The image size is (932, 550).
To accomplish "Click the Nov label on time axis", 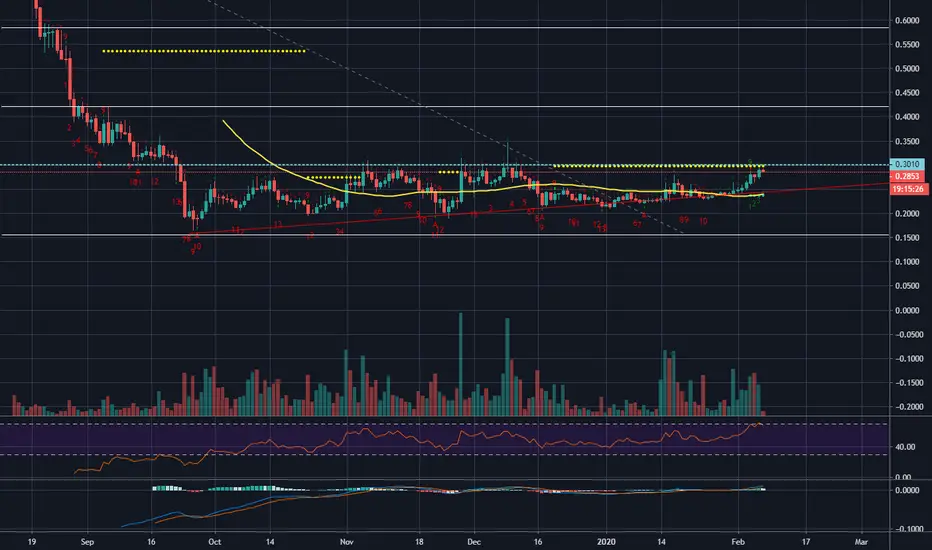I will (347, 542).
